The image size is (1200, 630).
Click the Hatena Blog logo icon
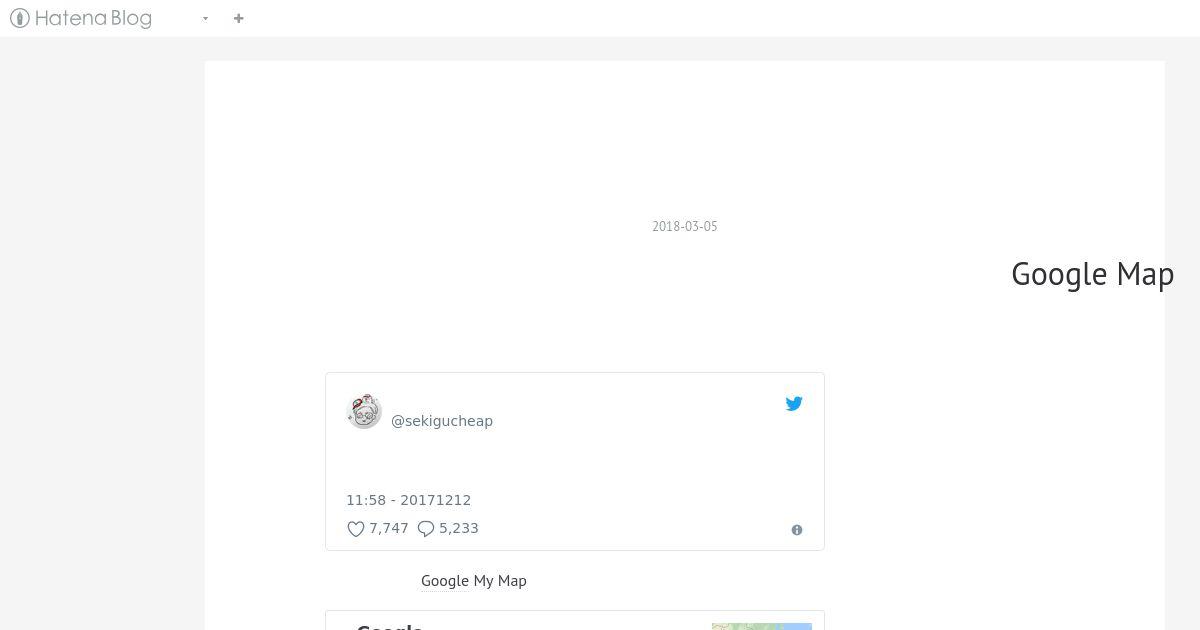pyautogui.click(x=19, y=18)
